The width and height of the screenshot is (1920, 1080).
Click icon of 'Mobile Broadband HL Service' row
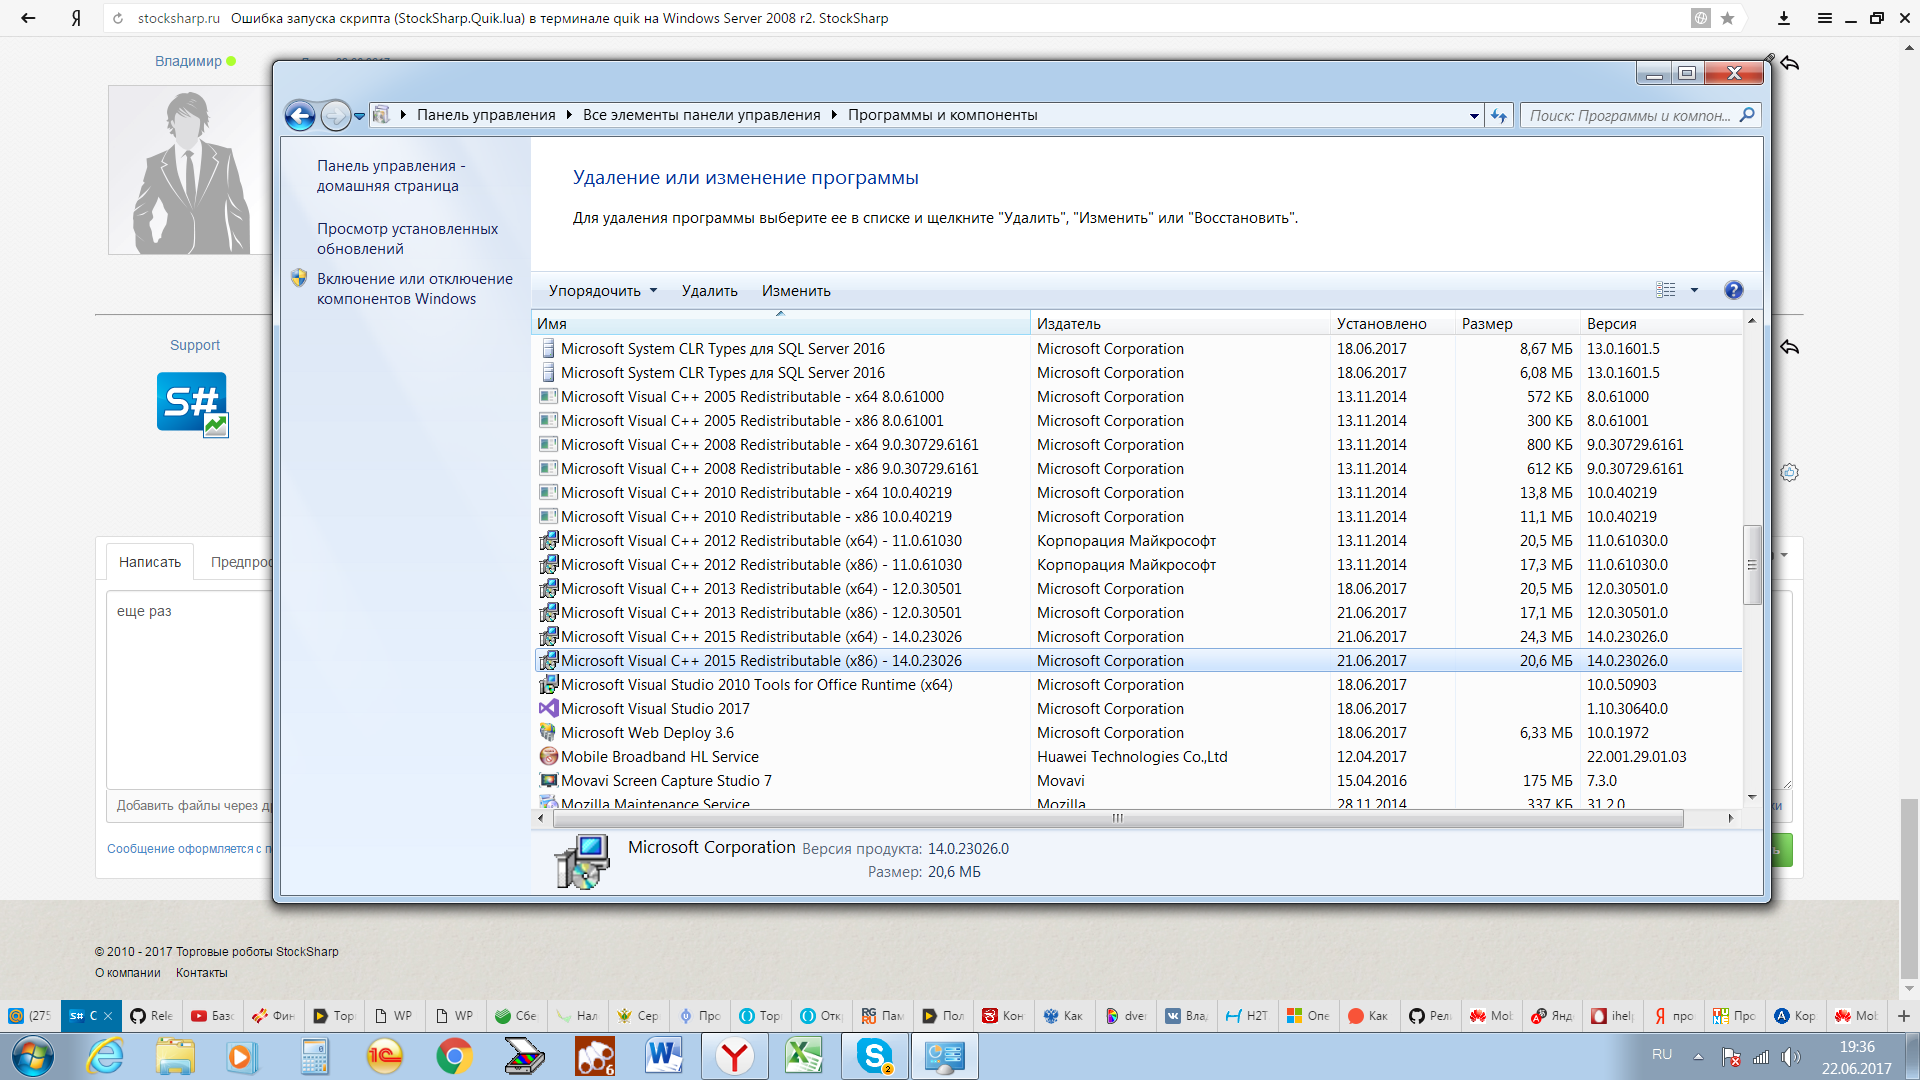tap(548, 757)
